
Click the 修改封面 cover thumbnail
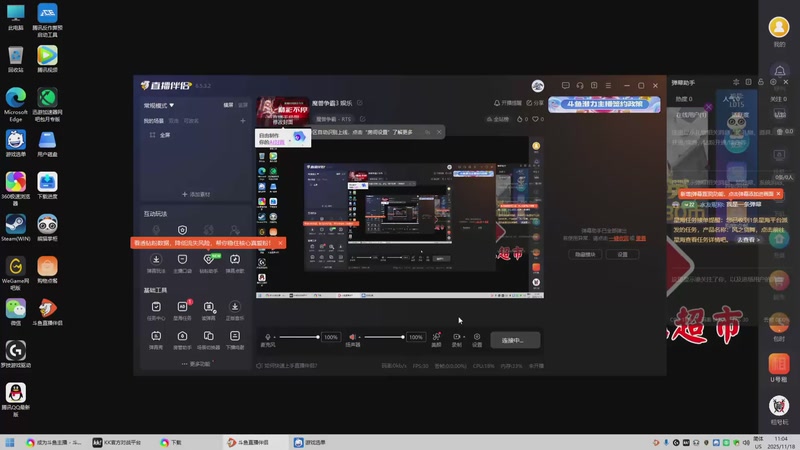pyautogui.click(x=283, y=112)
